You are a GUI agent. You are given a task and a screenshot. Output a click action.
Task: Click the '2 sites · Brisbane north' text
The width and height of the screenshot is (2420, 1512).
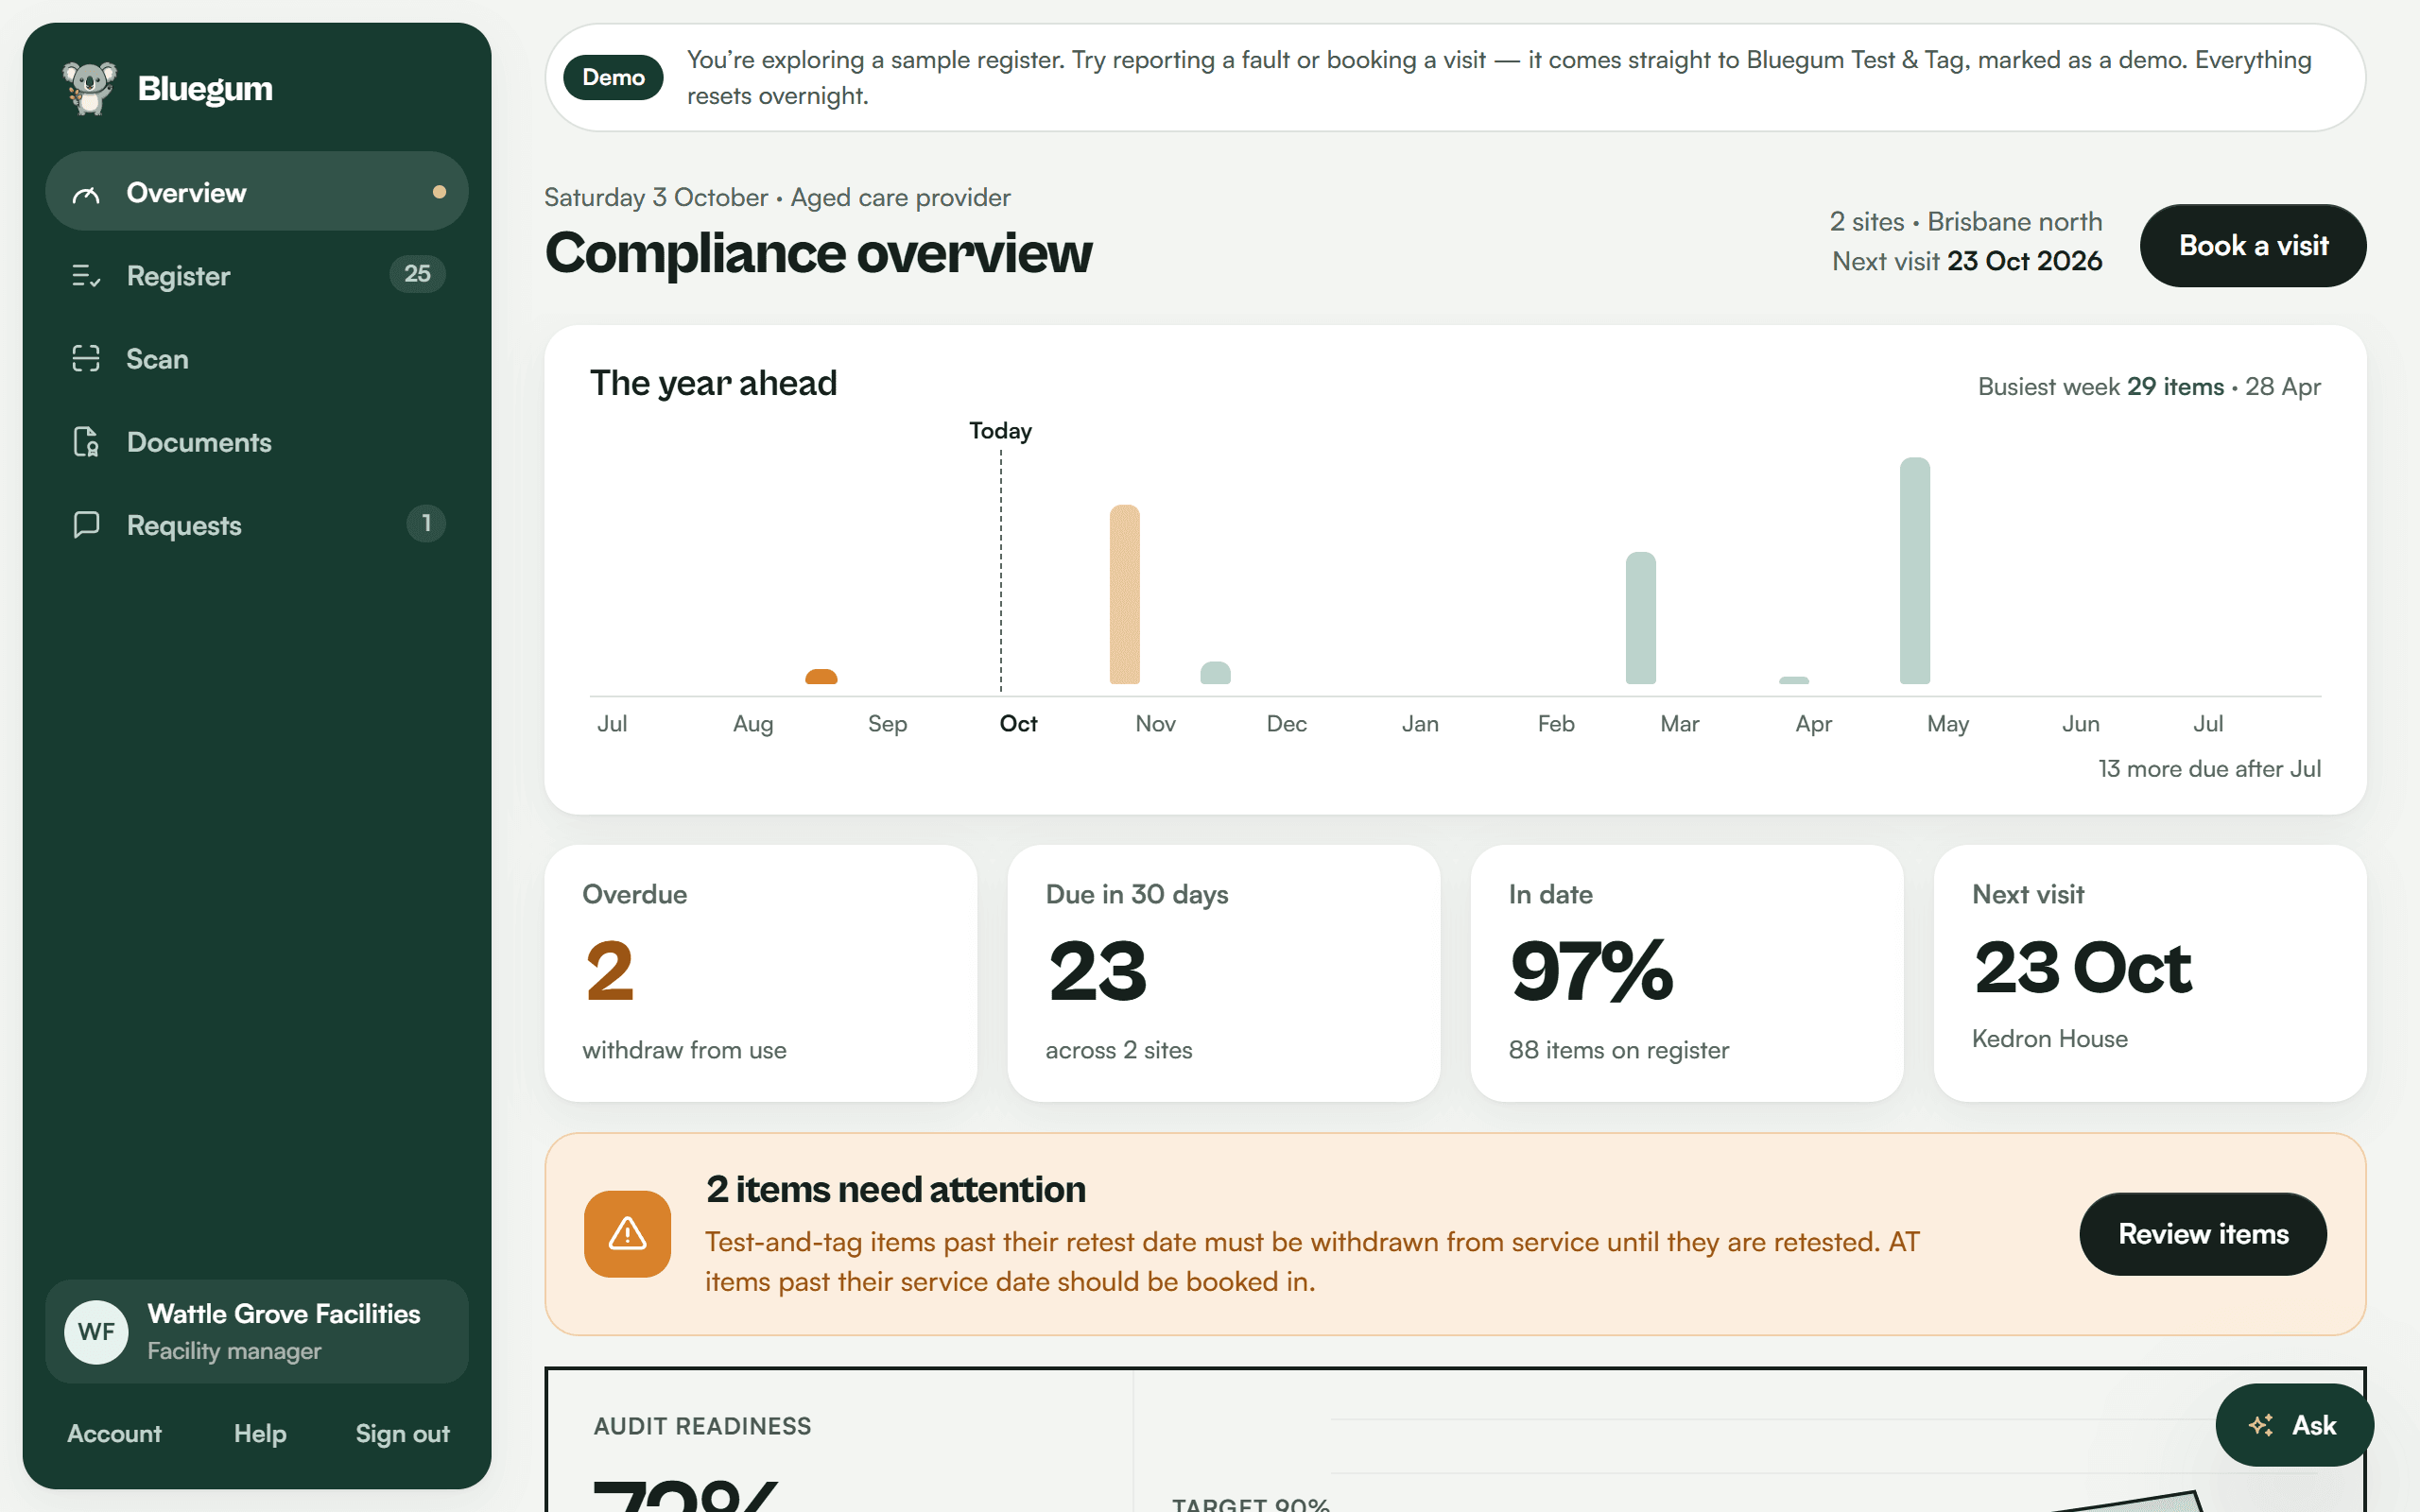1965,221
